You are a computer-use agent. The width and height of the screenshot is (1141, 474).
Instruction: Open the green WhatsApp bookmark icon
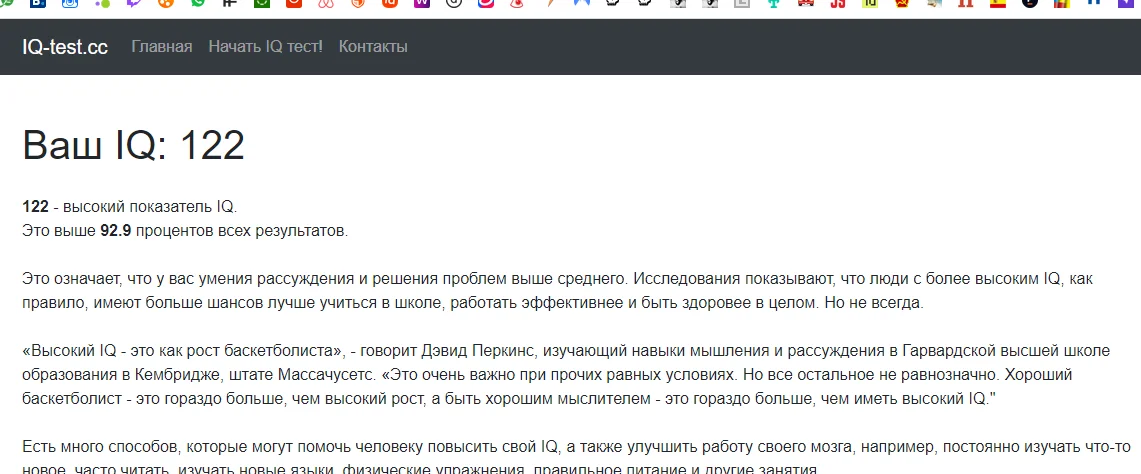pos(198,3)
